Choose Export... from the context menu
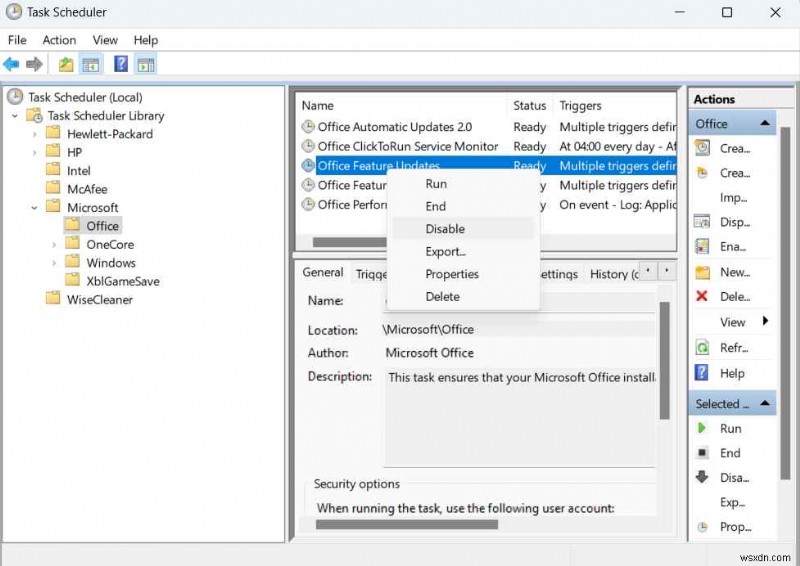The height and width of the screenshot is (566, 800). pyautogui.click(x=463, y=251)
